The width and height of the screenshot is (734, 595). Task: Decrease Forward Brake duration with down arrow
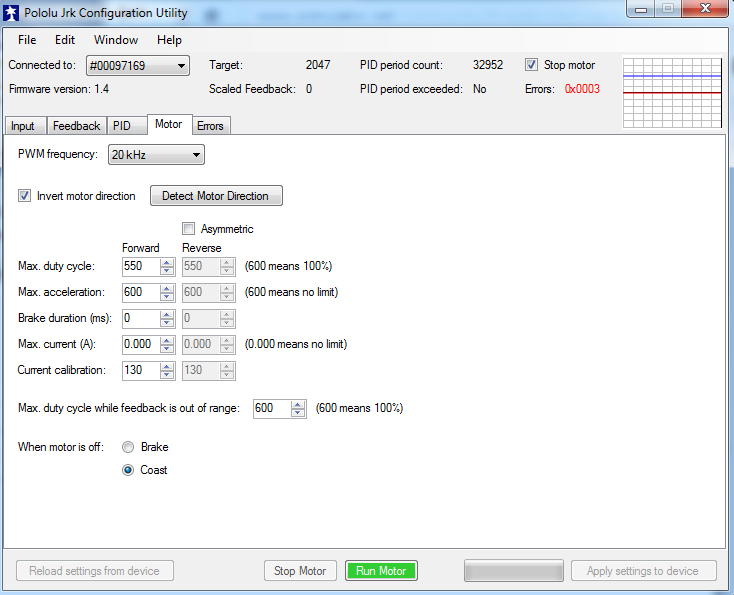pos(167,323)
